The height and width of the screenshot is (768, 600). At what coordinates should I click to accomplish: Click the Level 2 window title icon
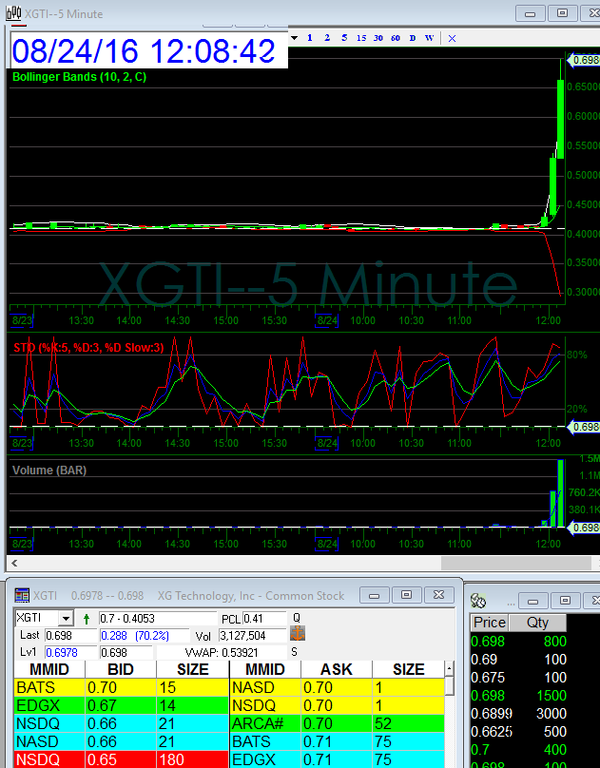point(22,595)
